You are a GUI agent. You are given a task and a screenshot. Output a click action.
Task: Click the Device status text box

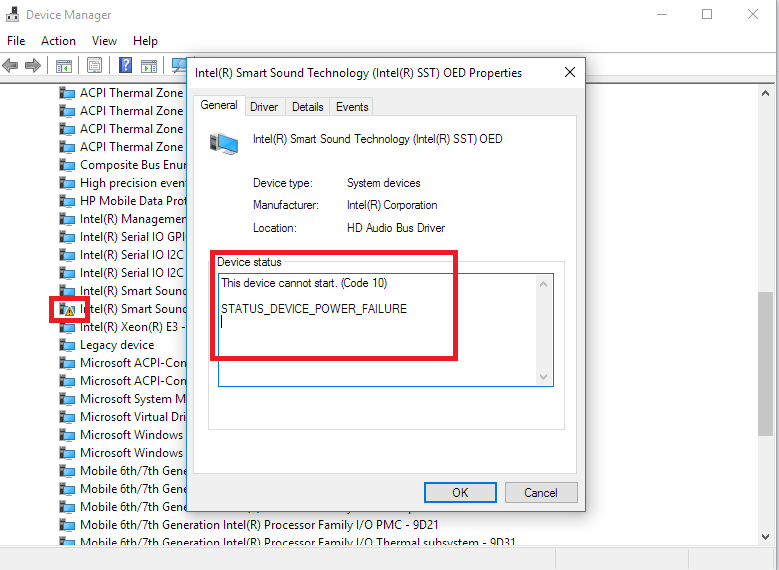point(378,330)
